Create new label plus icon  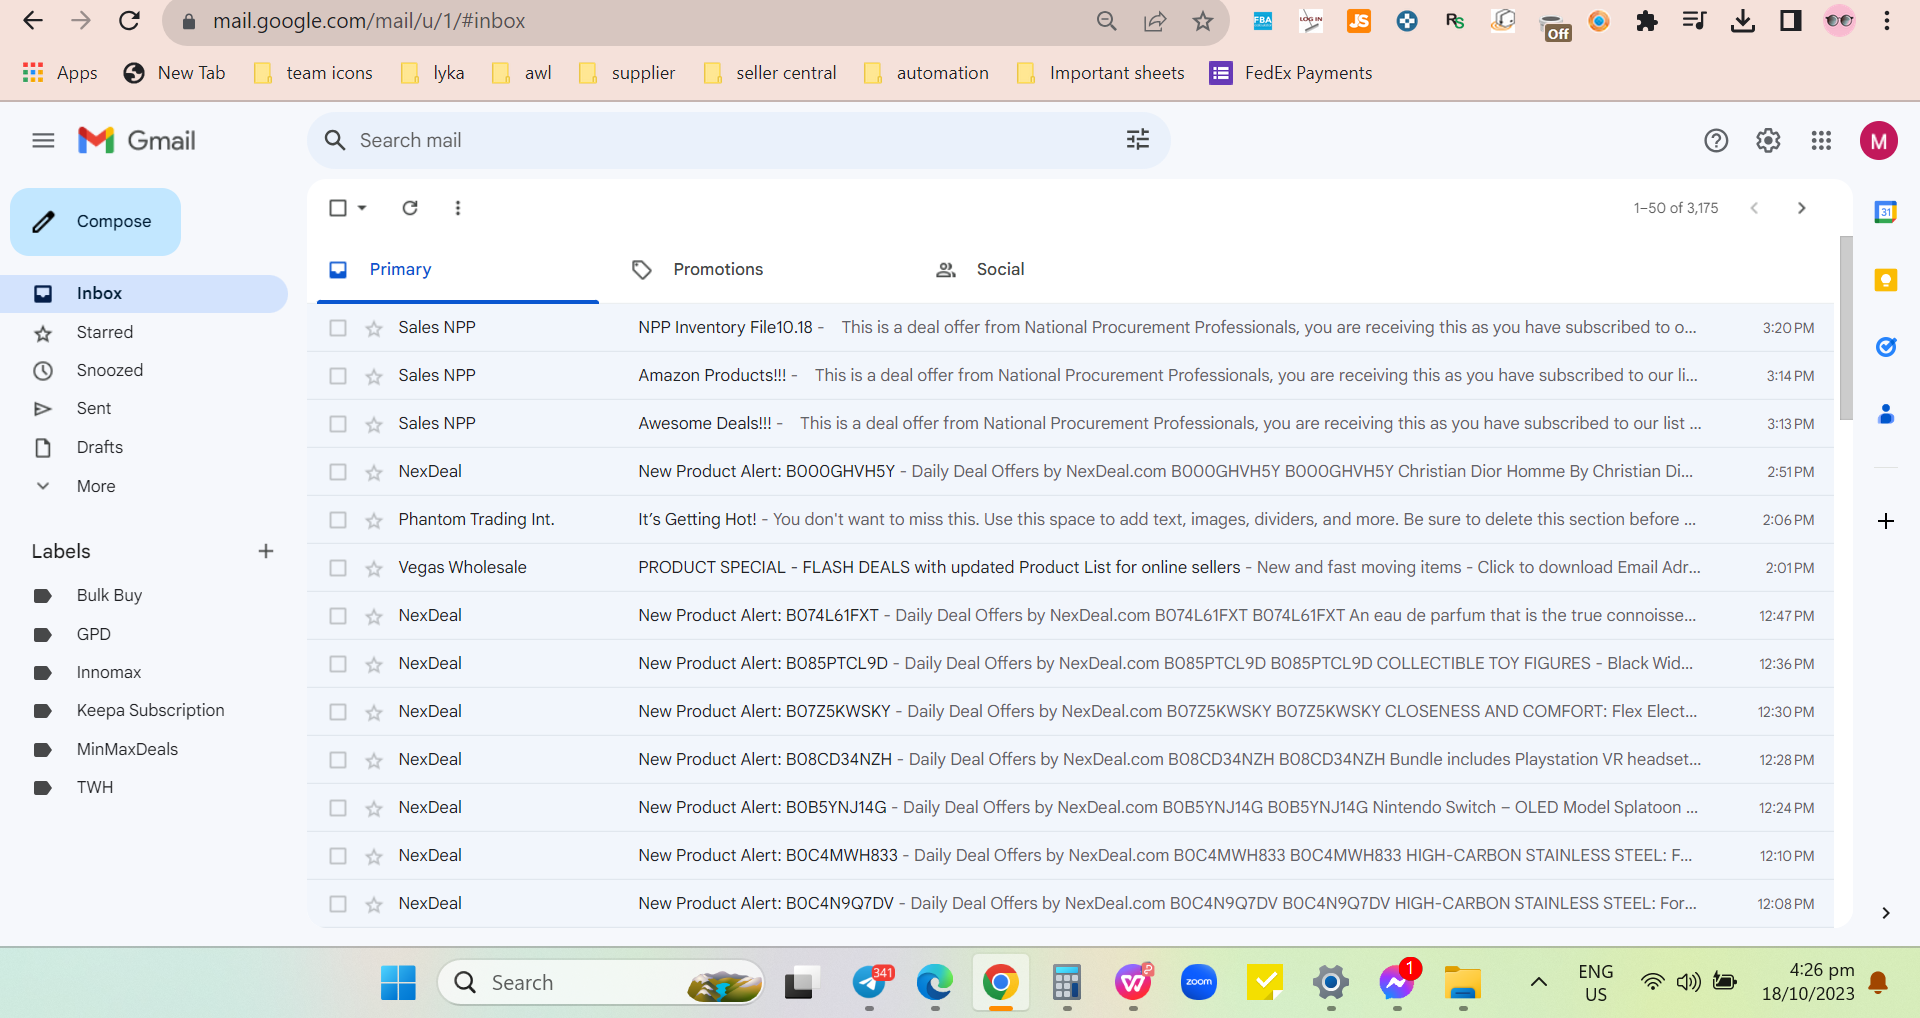(x=266, y=551)
